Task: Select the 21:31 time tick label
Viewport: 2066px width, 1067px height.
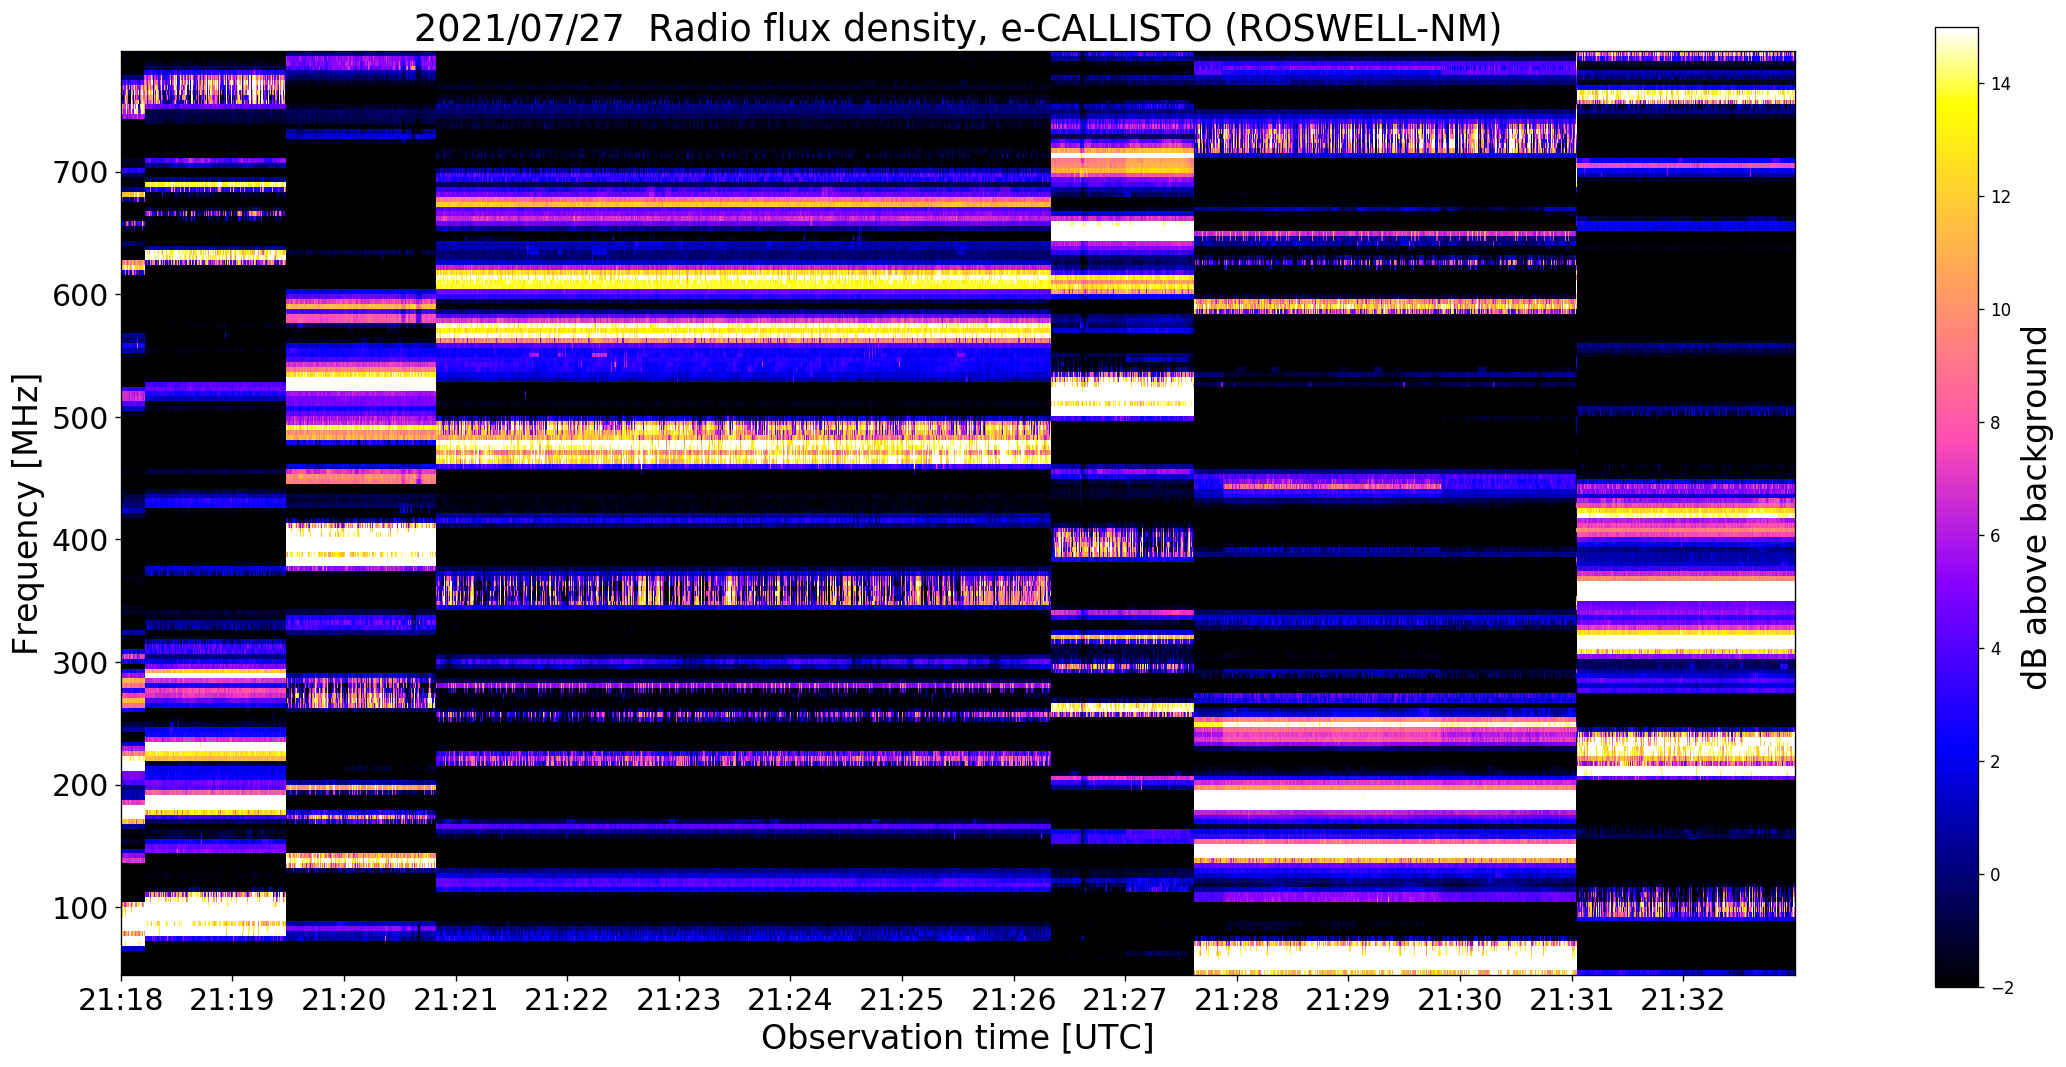Action: [x=1573, y=1000]
